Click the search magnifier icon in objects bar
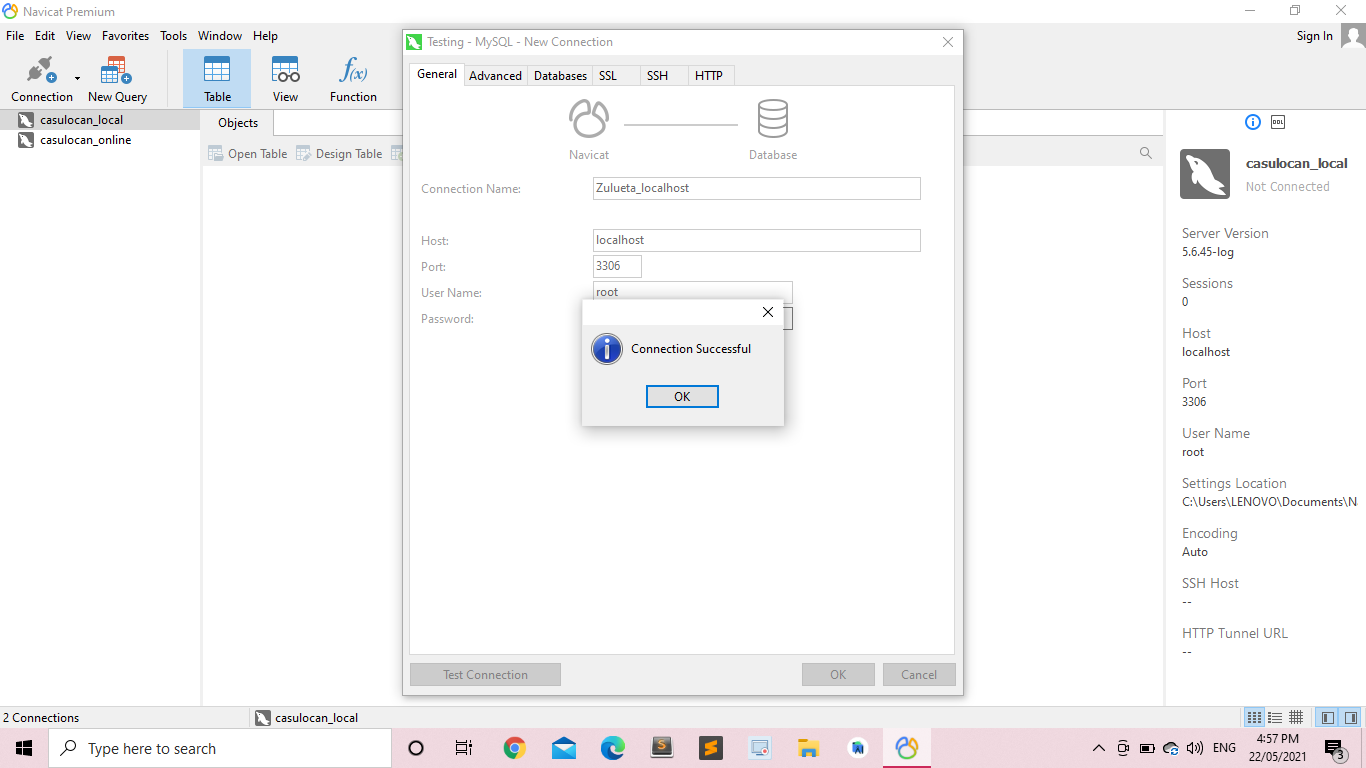Image resolution: width=1366 pixels, height=768 pixels. pos(1146,154)
